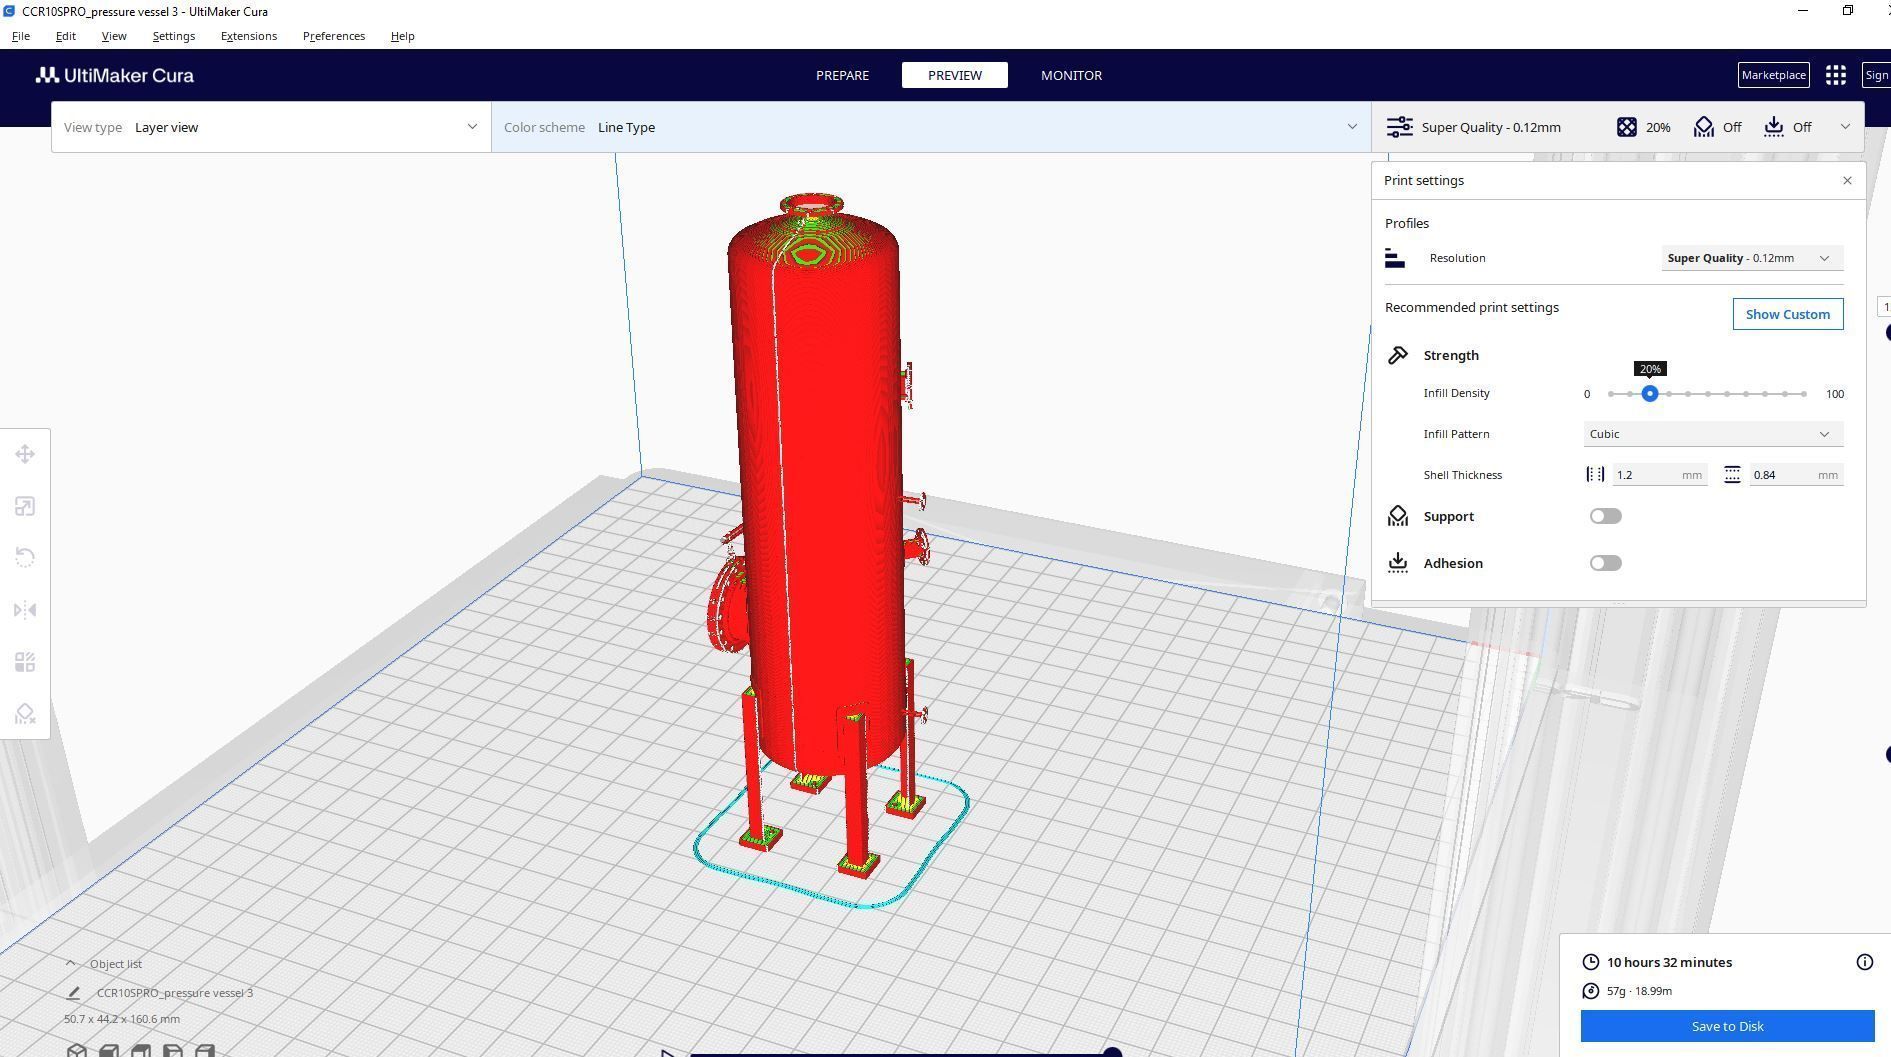
Task: Click the layer playback slider handle at bottom
Action: pyautogui.click(x=1111, y=1053)
